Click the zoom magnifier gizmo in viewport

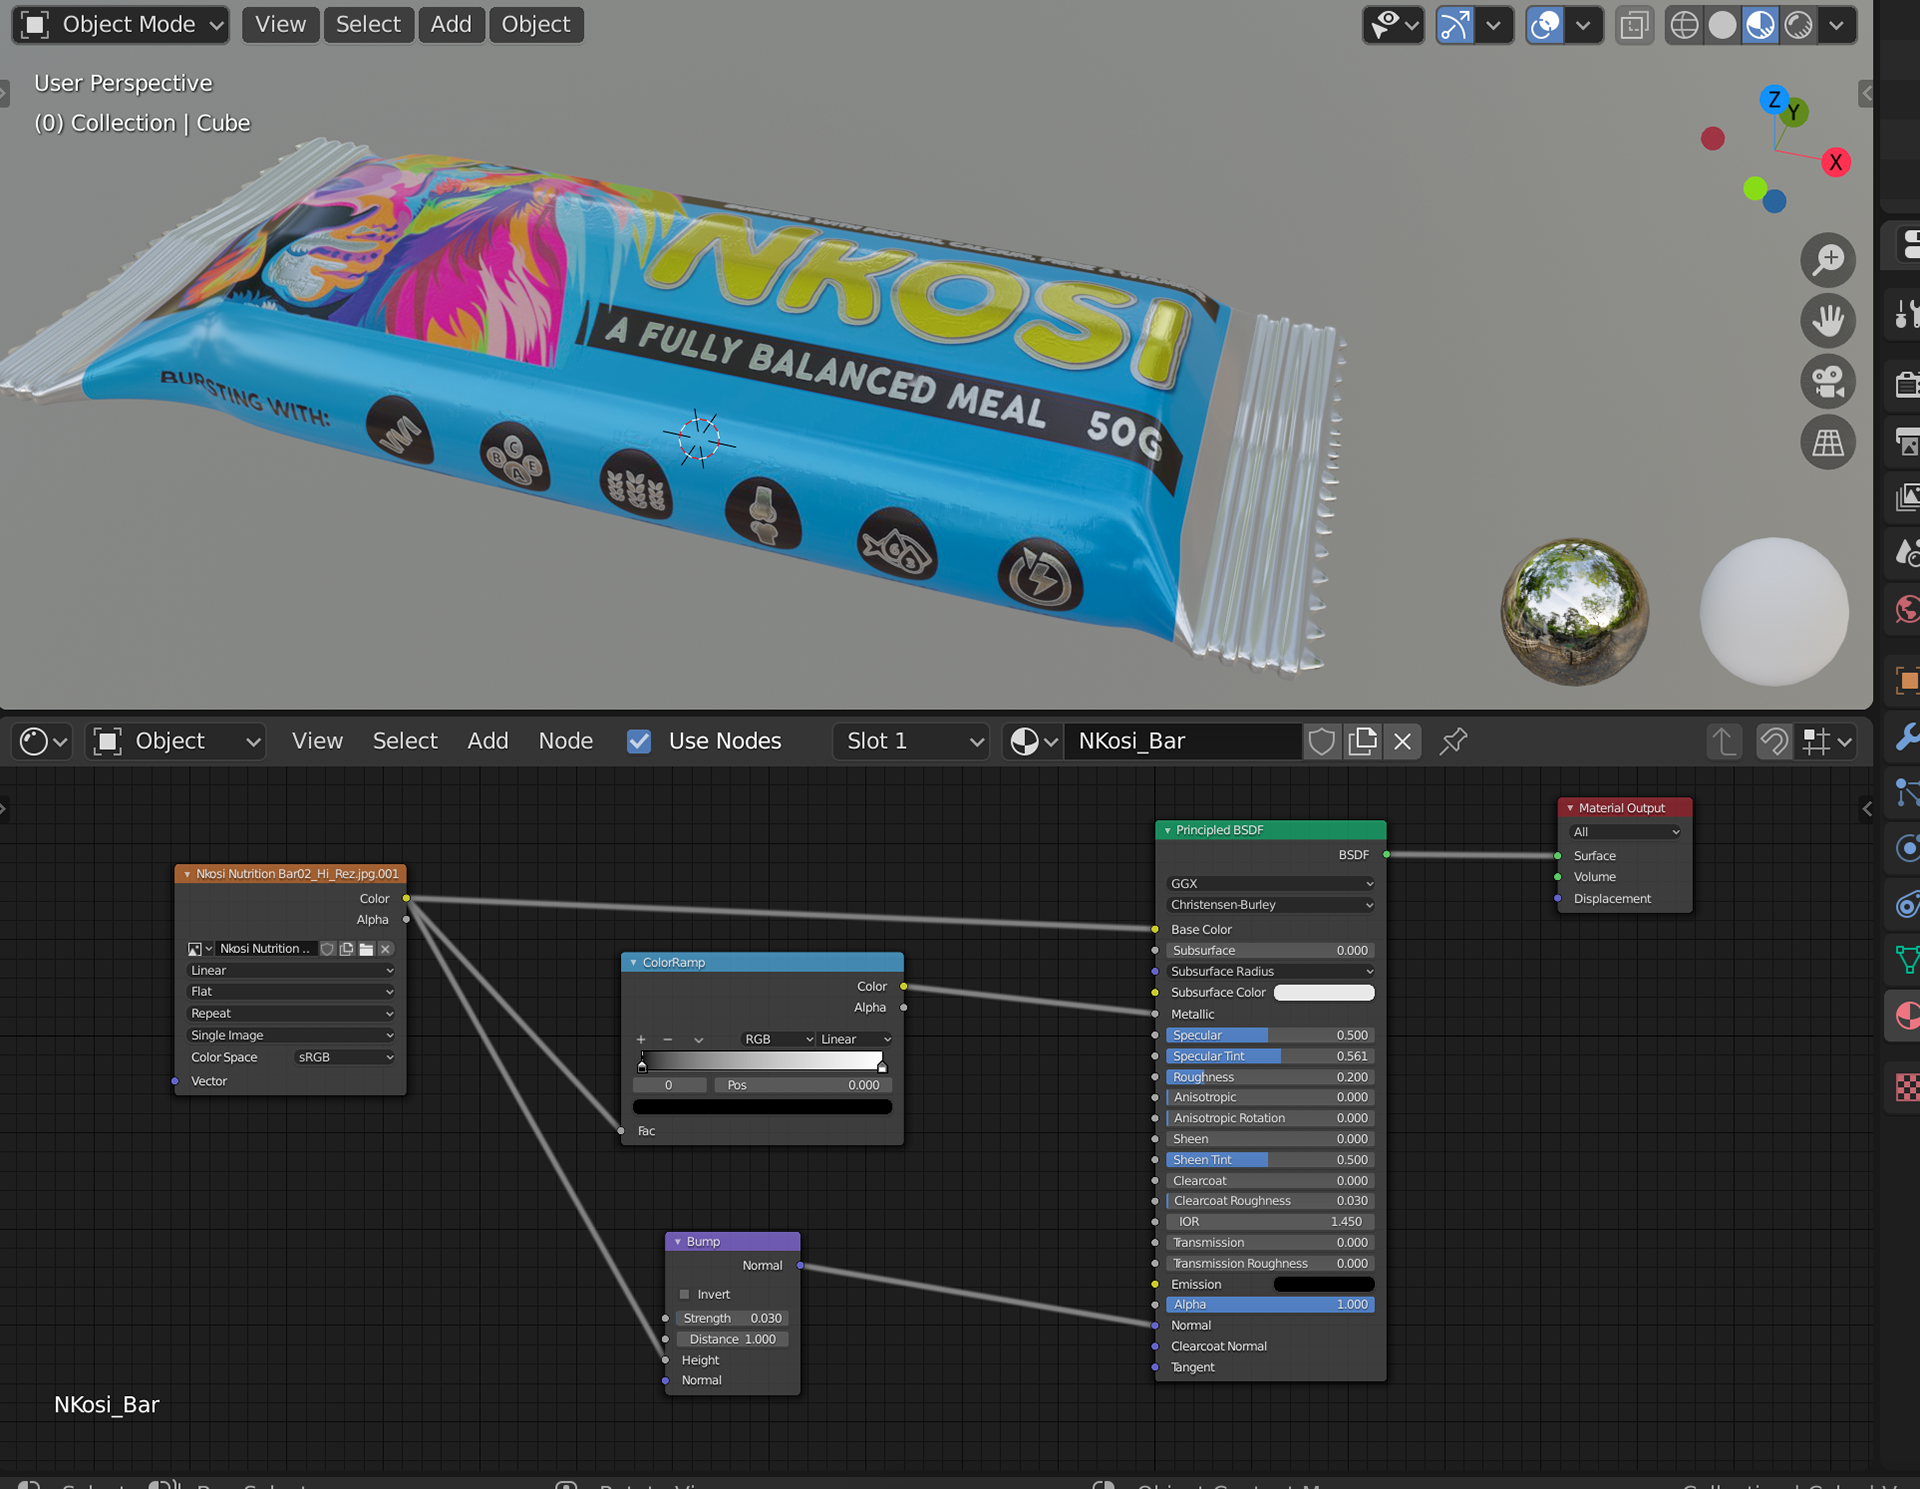click(x=1828, y=260)
